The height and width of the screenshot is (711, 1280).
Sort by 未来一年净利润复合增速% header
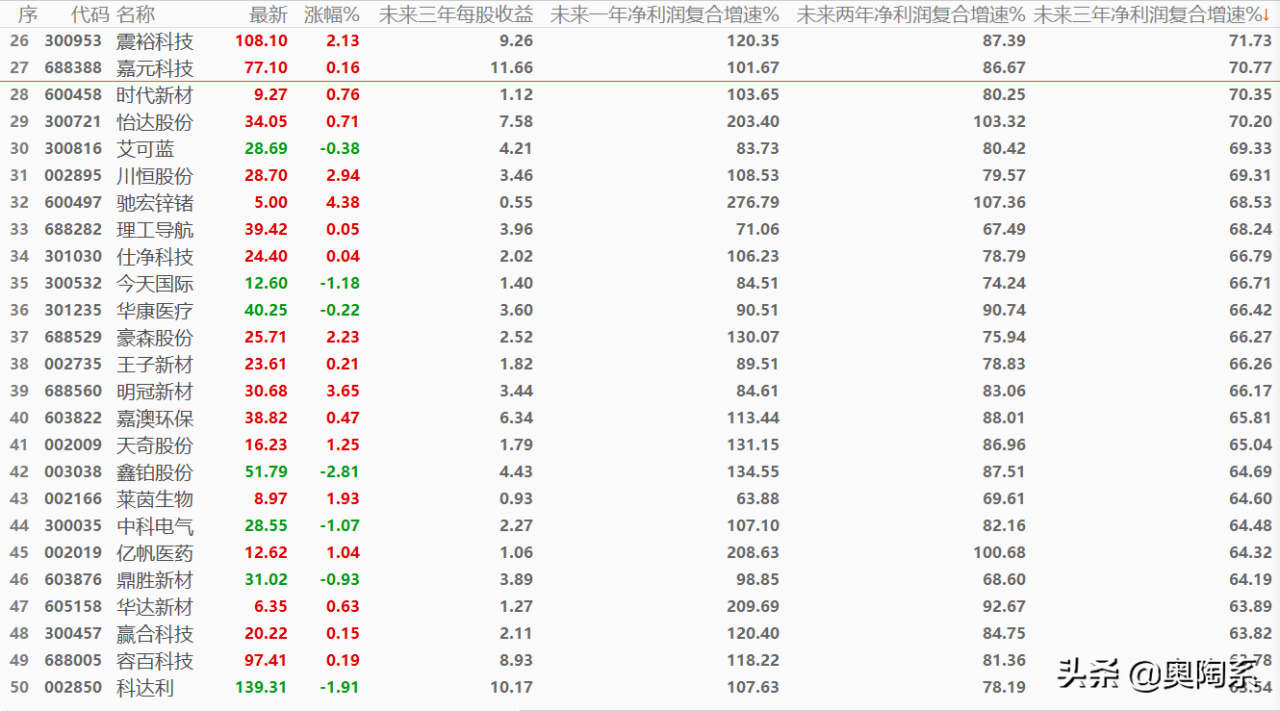point(664,15)
